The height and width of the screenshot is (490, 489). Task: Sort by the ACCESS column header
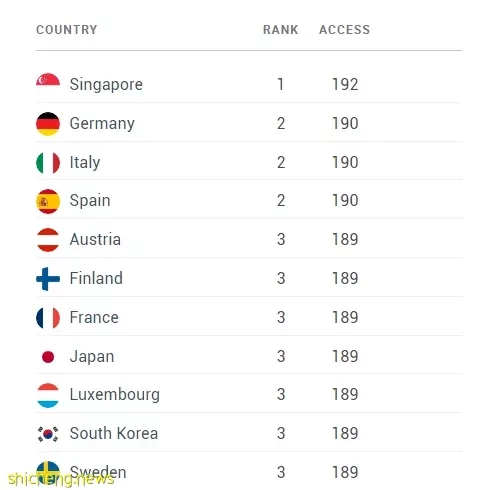pyautogui.click(x=345, y=30)
